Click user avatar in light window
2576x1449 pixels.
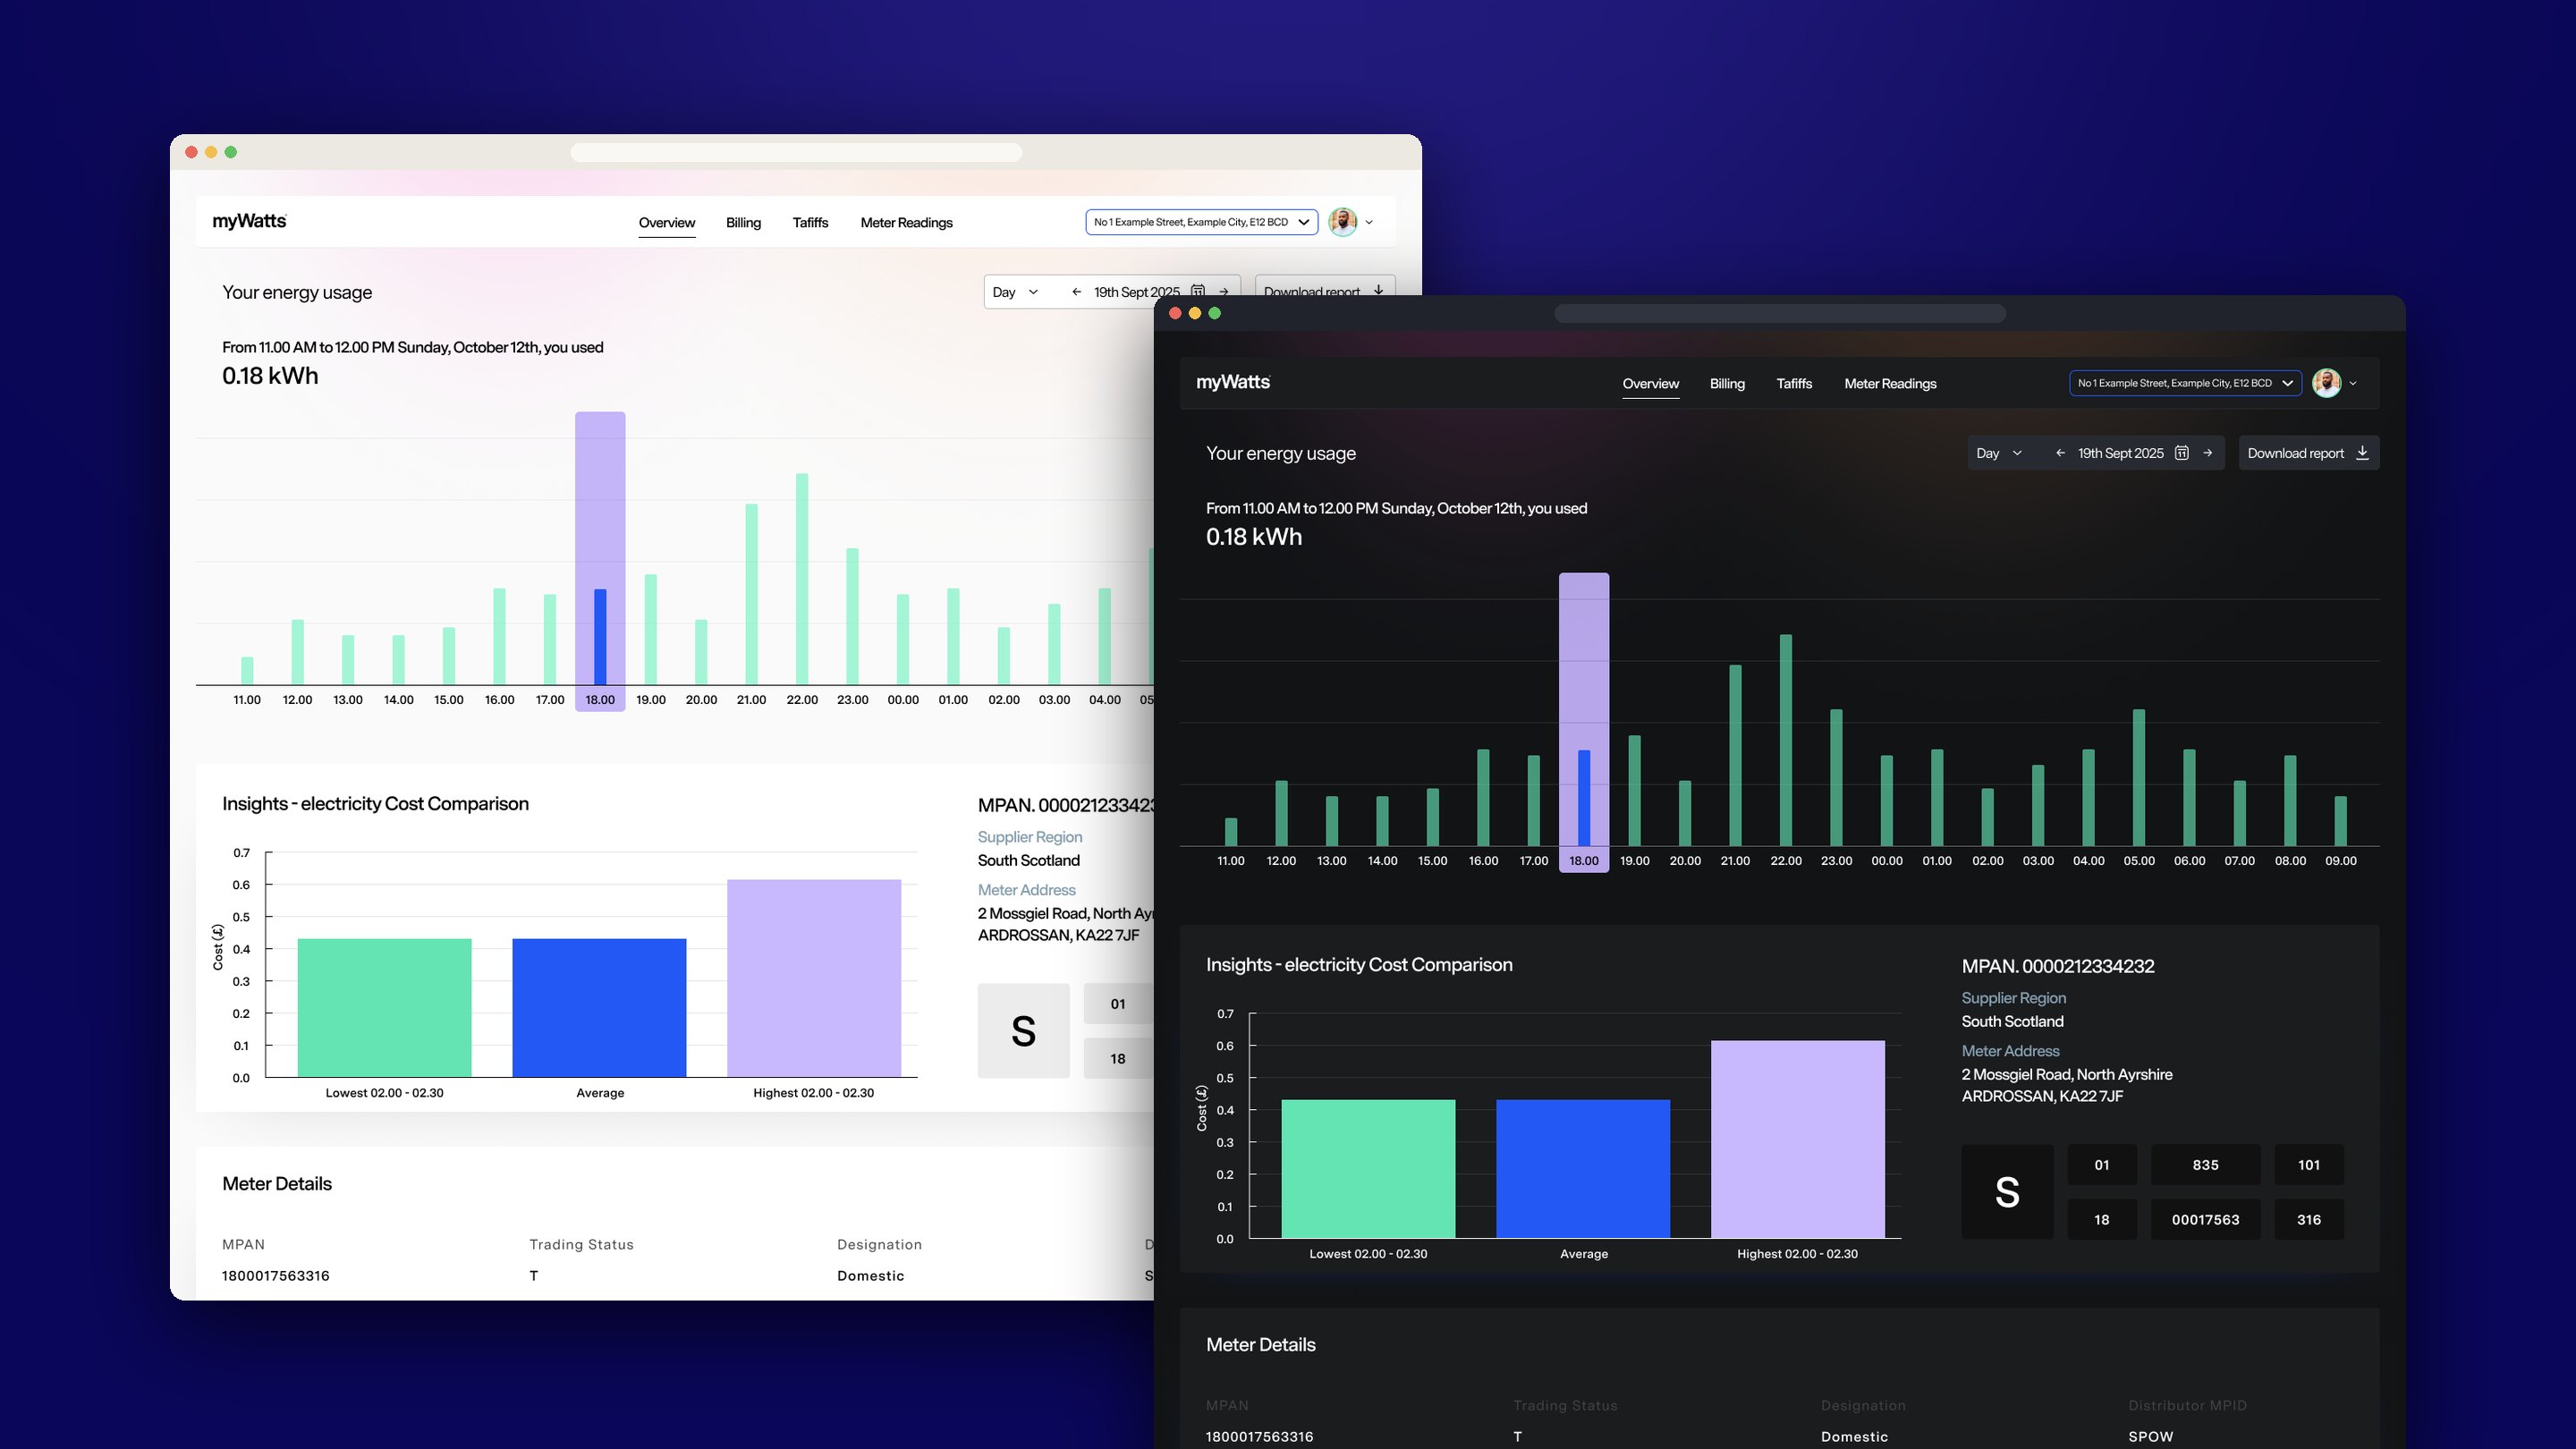1342,222
